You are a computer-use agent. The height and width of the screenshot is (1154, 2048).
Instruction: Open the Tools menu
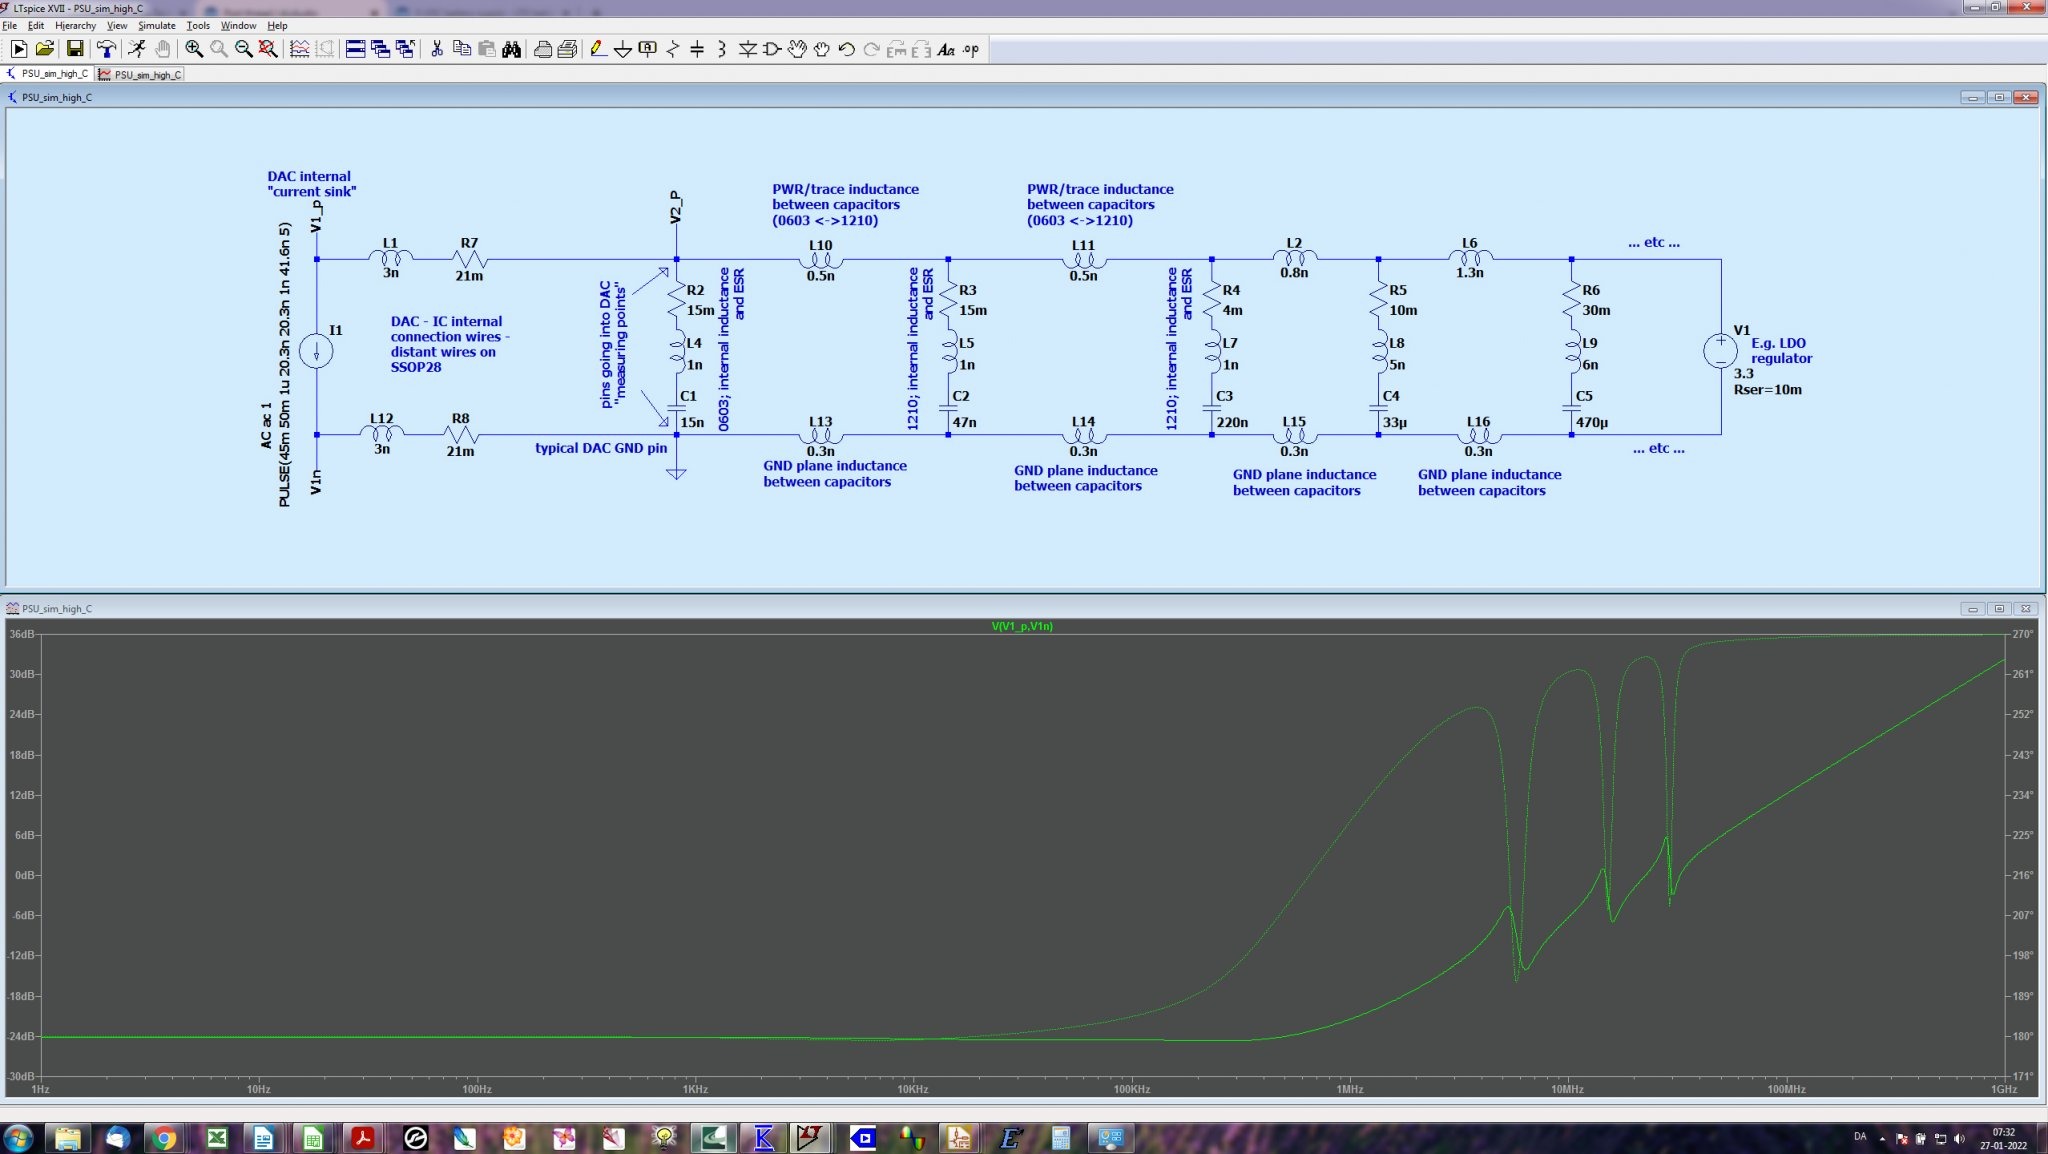(198, 26)
